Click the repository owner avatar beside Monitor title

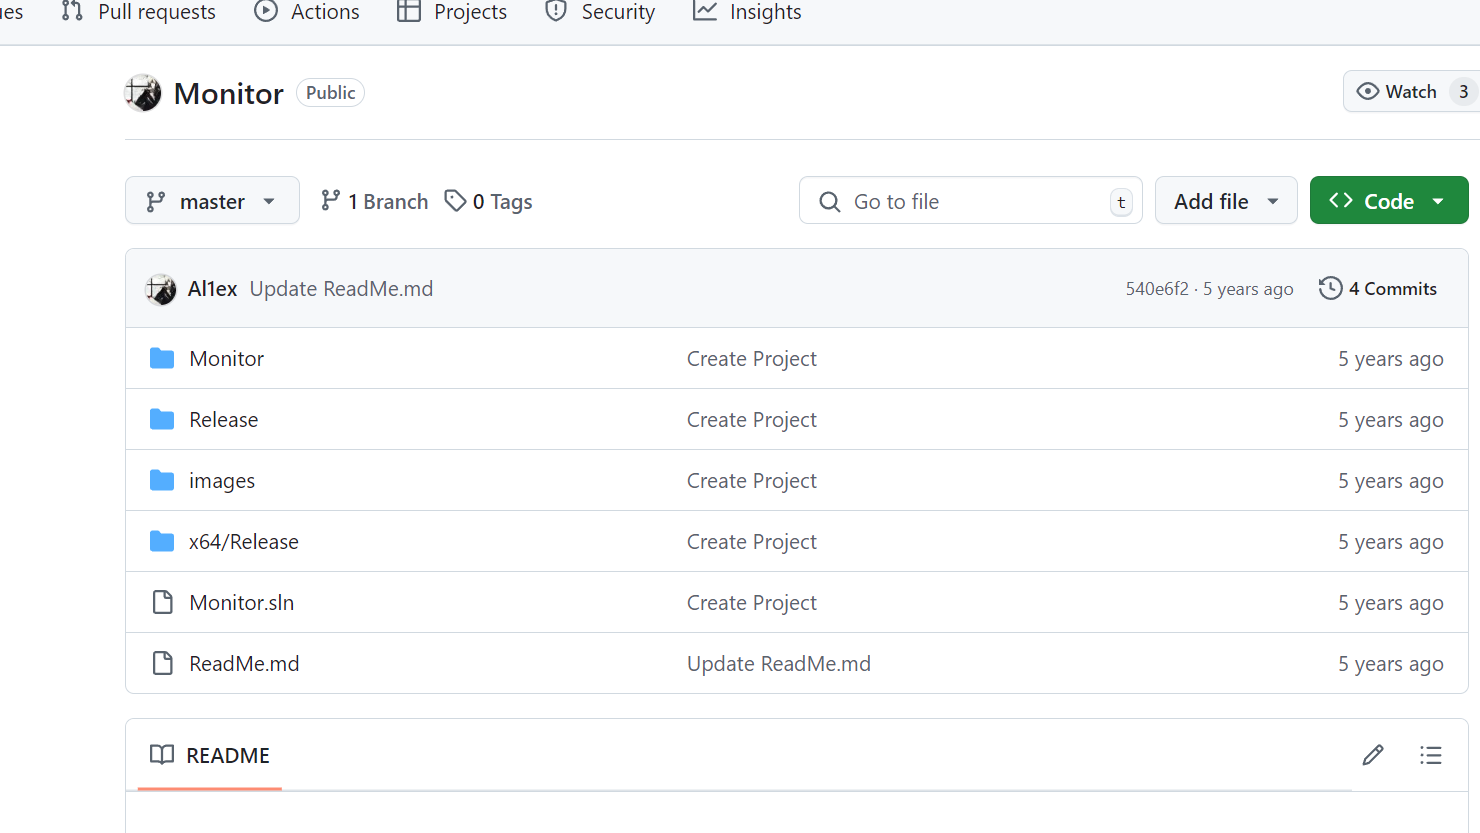pyautogui.click(x=143, y=93)
